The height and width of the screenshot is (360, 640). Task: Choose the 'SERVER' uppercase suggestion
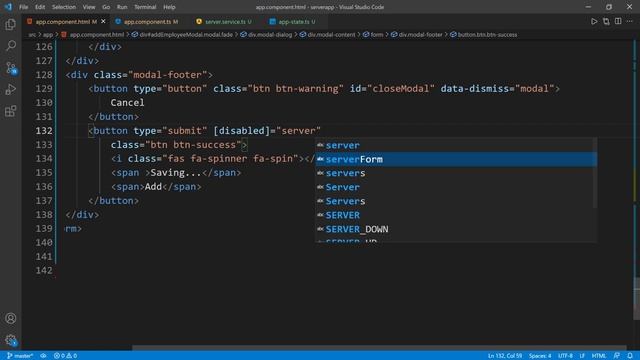(456, 215)
